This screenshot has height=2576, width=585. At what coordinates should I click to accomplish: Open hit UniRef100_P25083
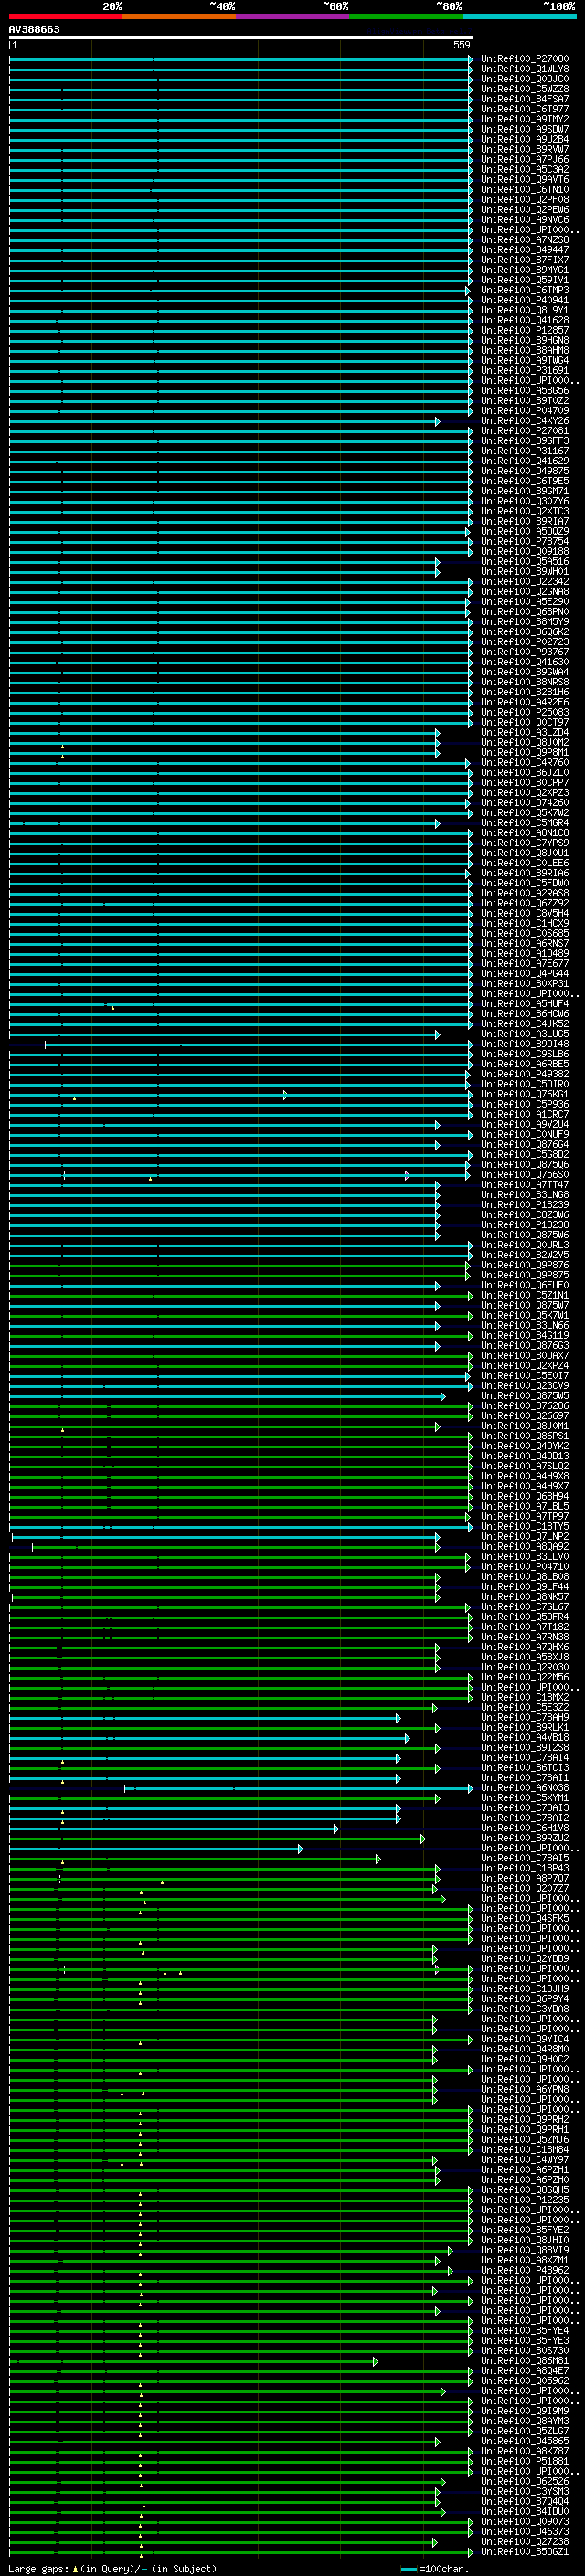525,712
